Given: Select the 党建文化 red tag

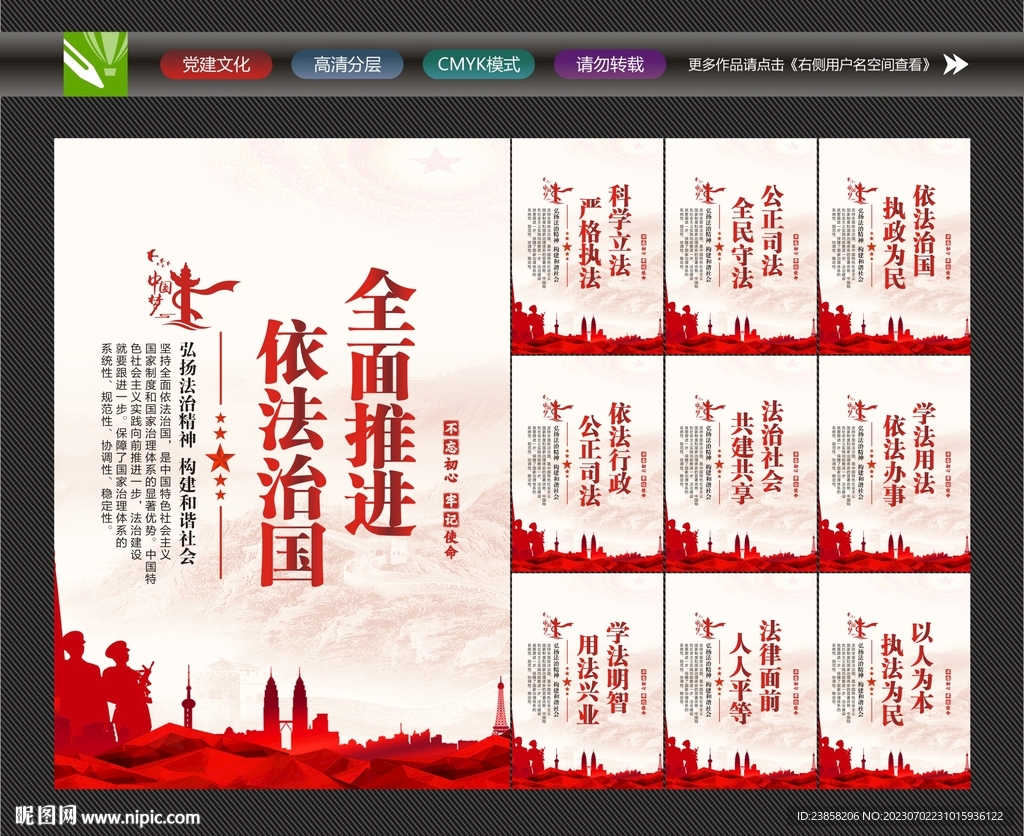Looking at the screenshot, I should click(215, 62).
